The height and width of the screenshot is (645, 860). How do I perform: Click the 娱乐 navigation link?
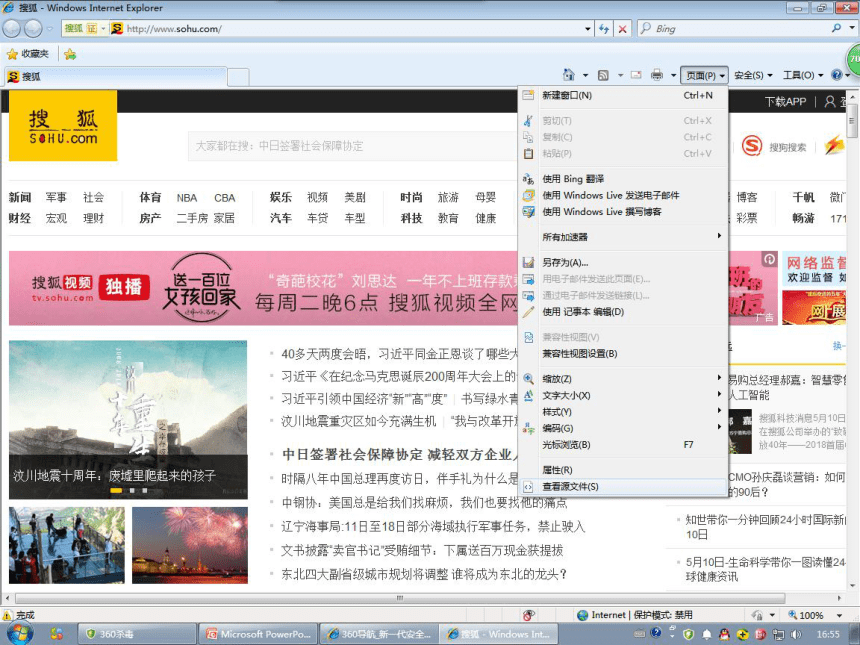point(281,197)
